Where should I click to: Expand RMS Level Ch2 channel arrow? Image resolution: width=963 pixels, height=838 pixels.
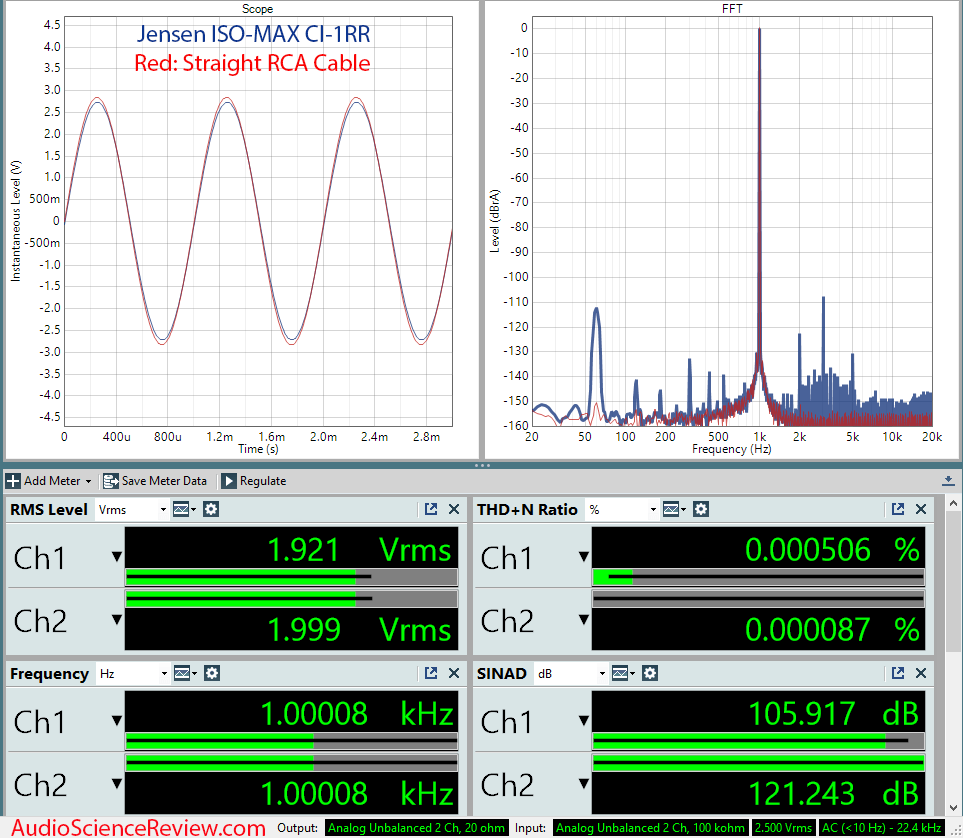[117, 619]
